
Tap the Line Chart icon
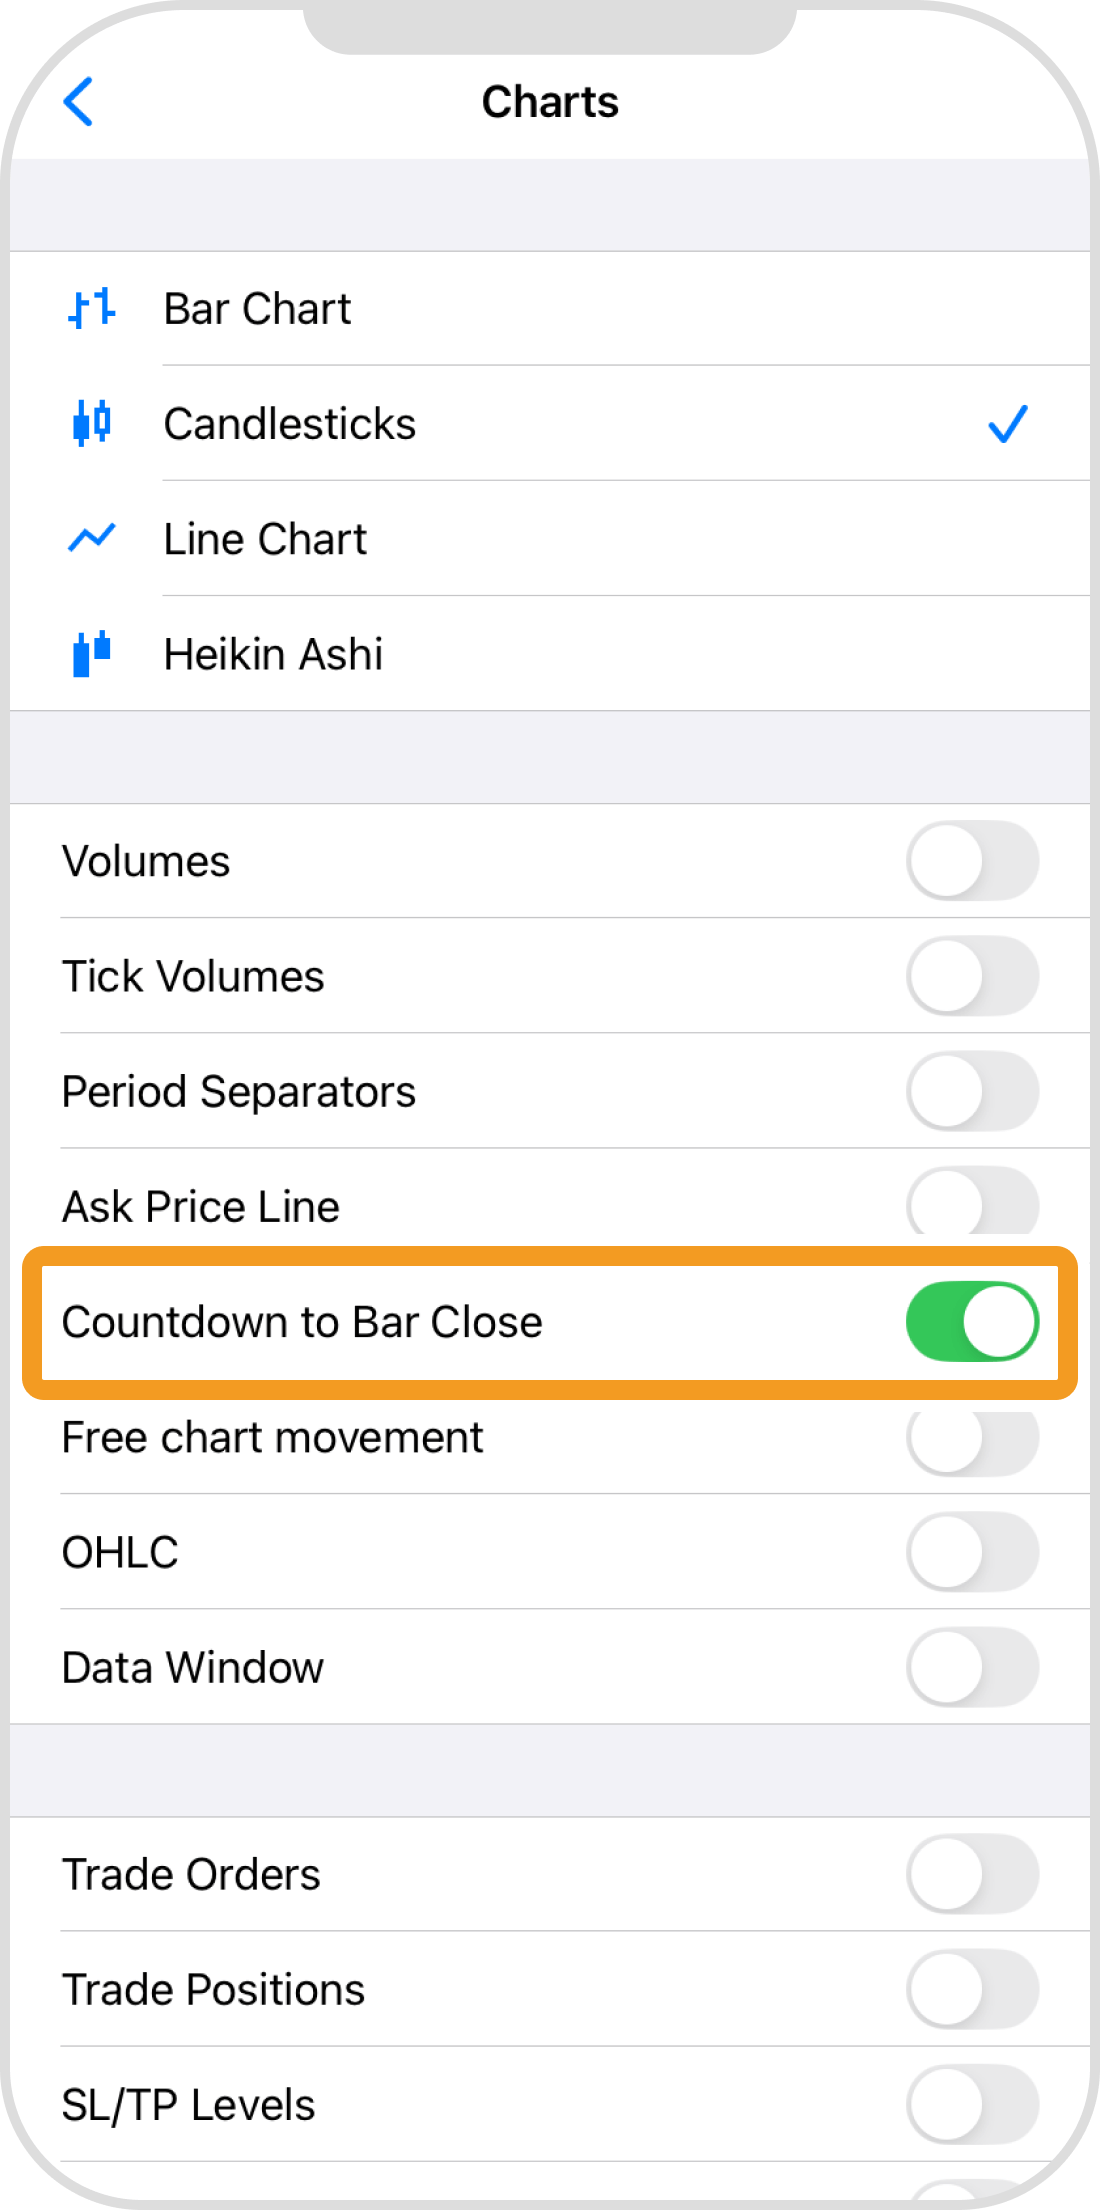pos(91,538)
